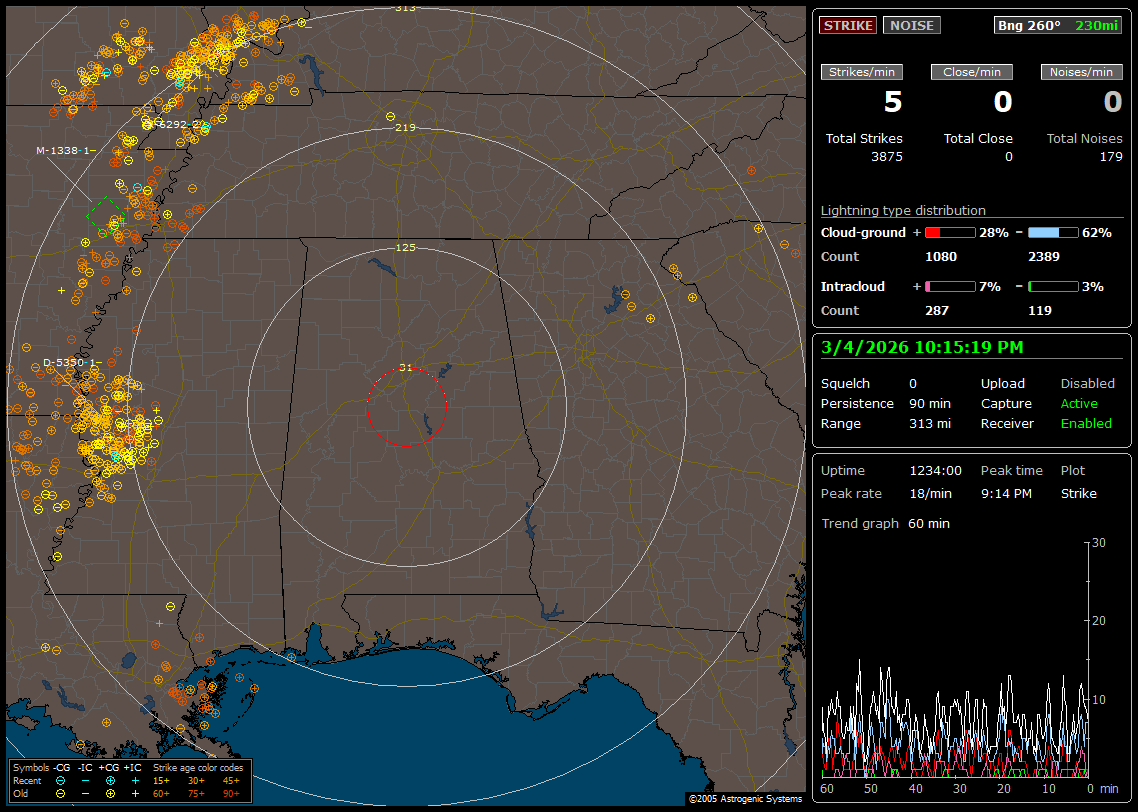Click the cyan recent +IC plus symbol
Screen dimensions: 1138x812
pyautogui.click(x=135, y=780)
